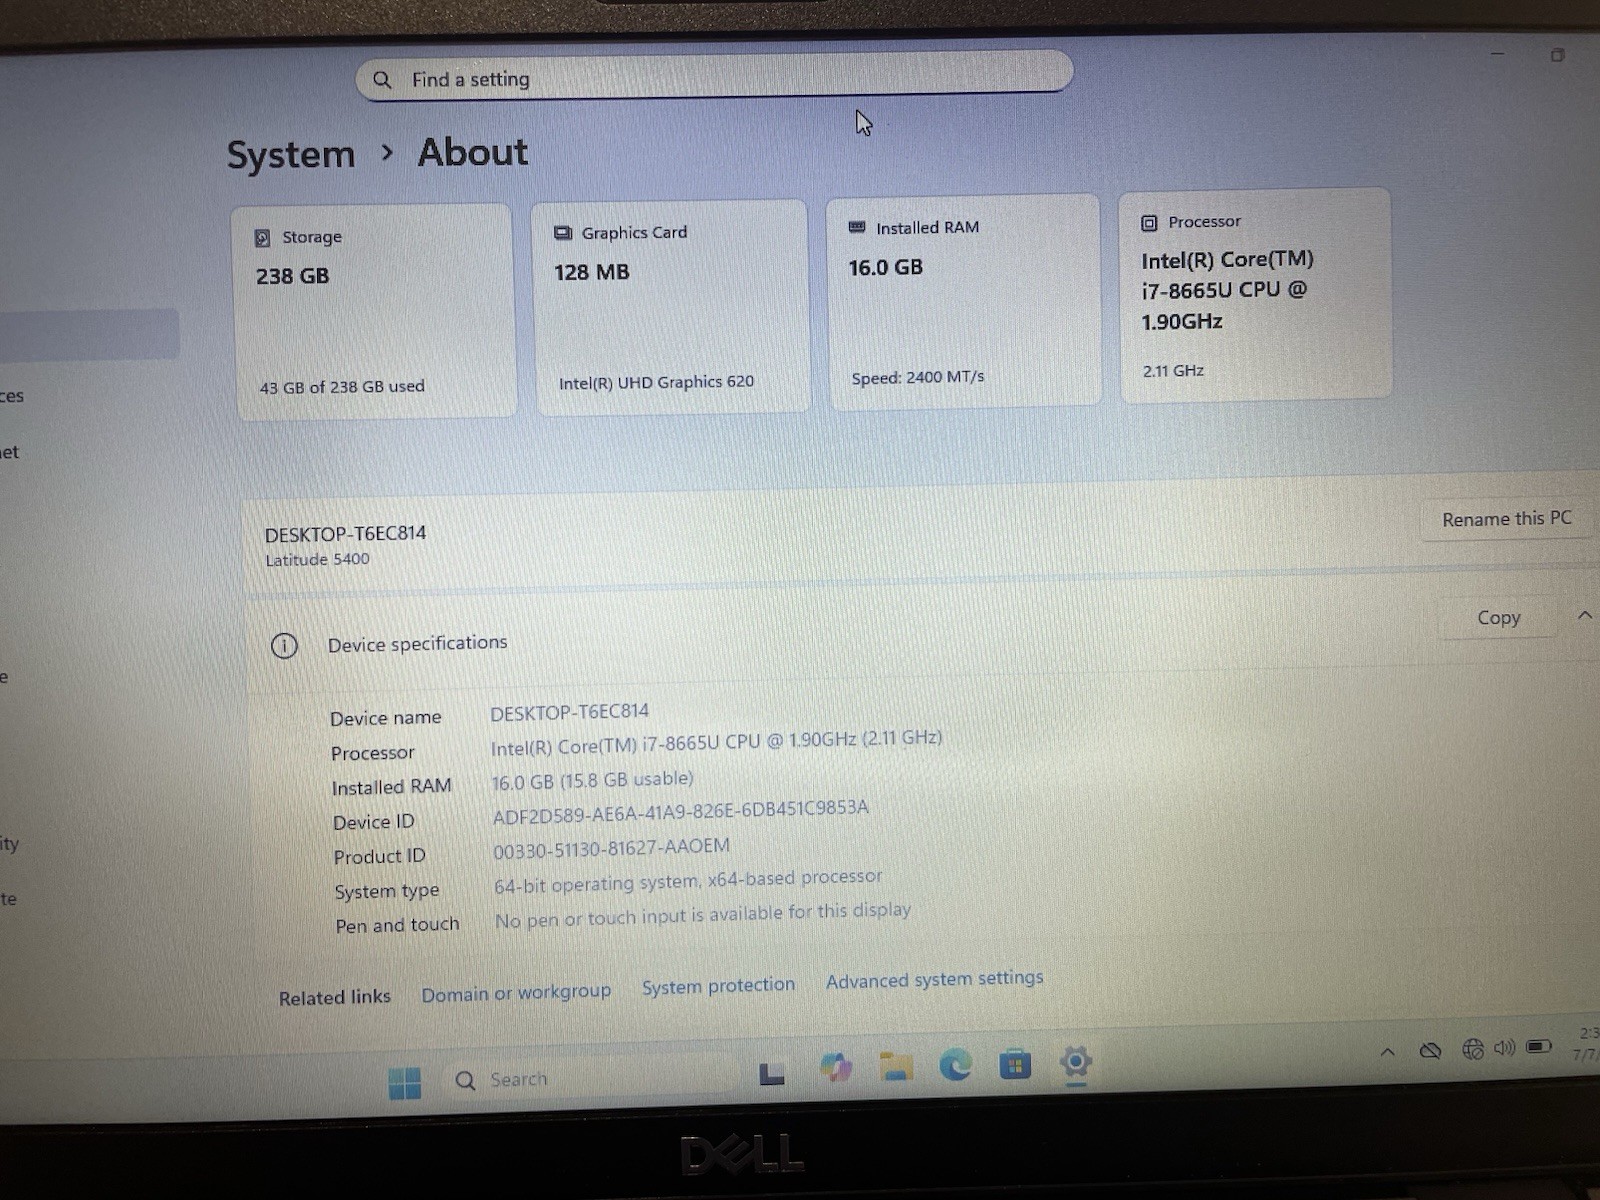Click the OneDrive cloud tray icon

tap(1430, 1051)
